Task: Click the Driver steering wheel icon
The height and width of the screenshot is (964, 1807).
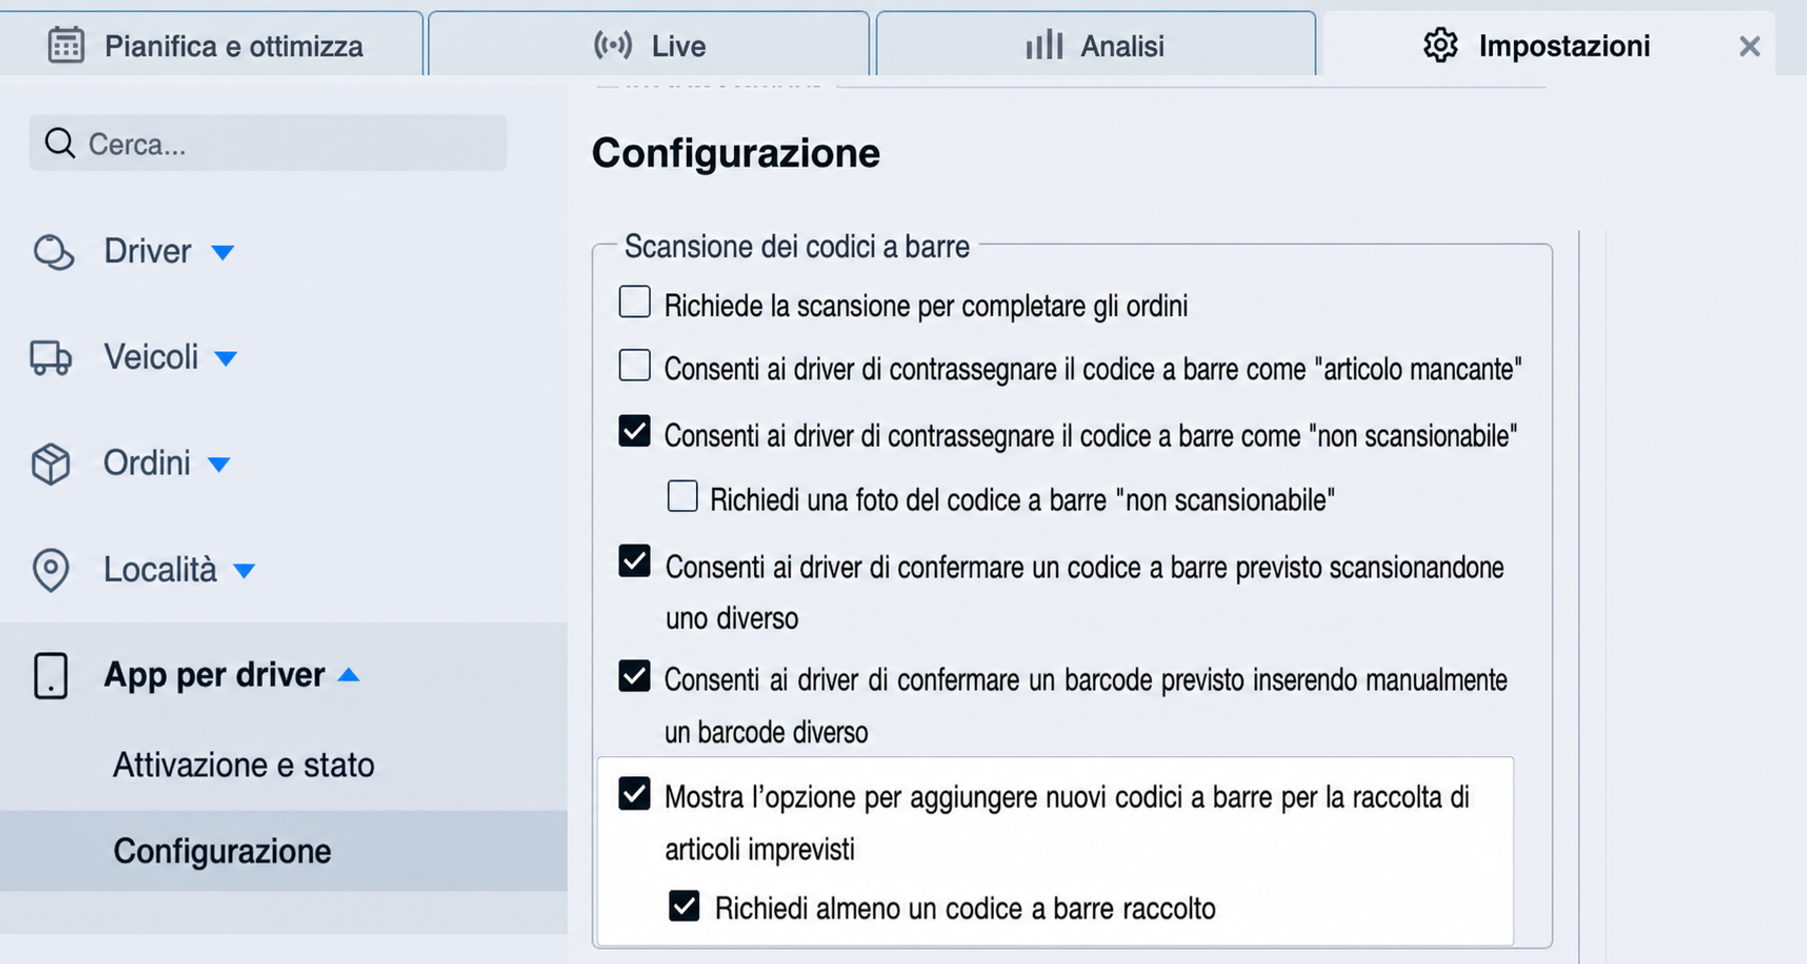Action: (x=53, y=252)
